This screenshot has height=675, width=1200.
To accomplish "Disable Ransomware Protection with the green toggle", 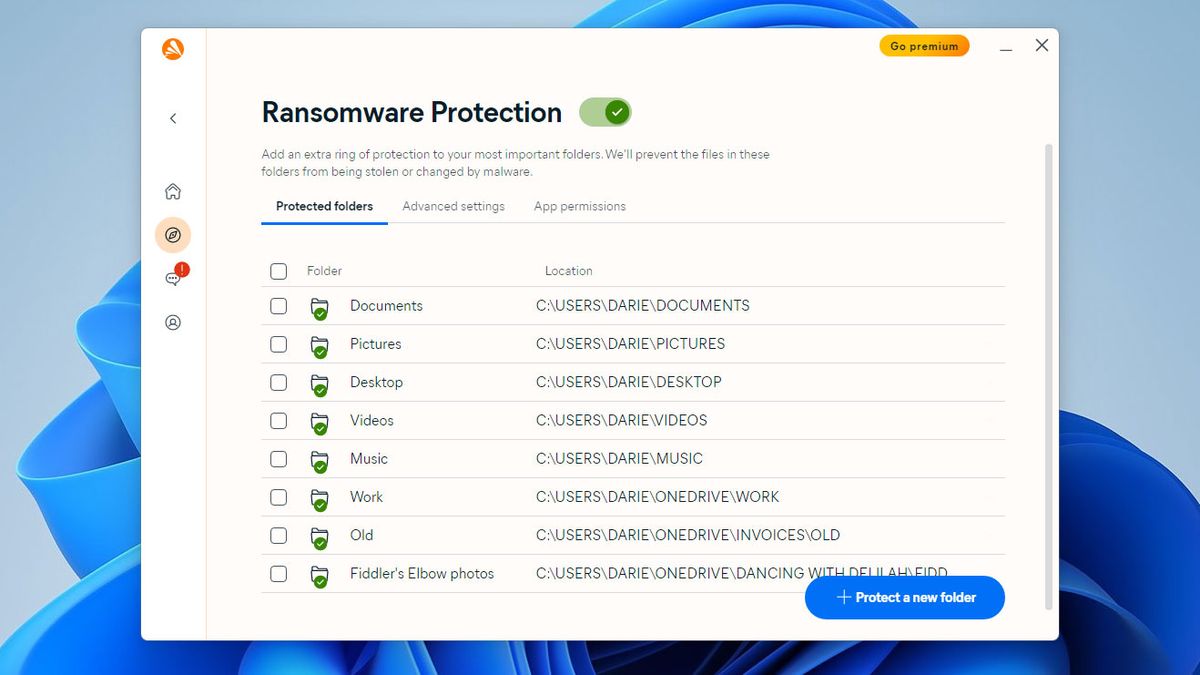I will pos(605,113).
